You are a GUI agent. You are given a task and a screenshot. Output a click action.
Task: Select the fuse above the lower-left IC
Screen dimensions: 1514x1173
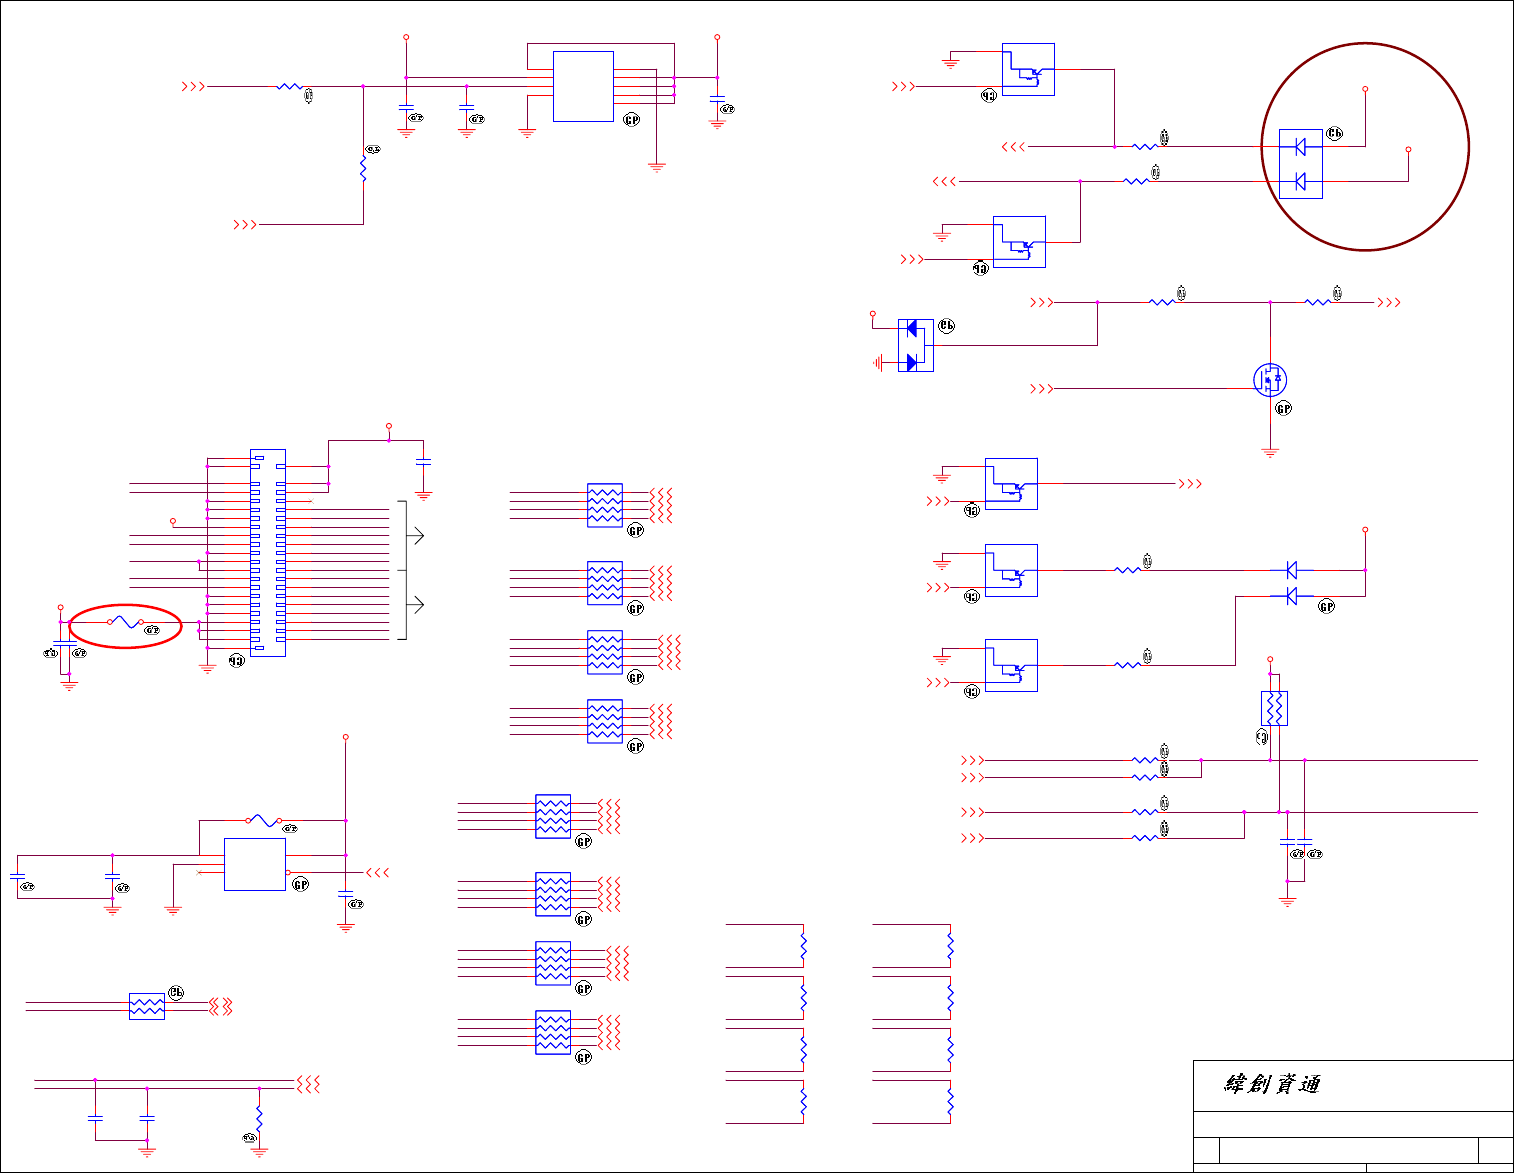tap(263, 820)
